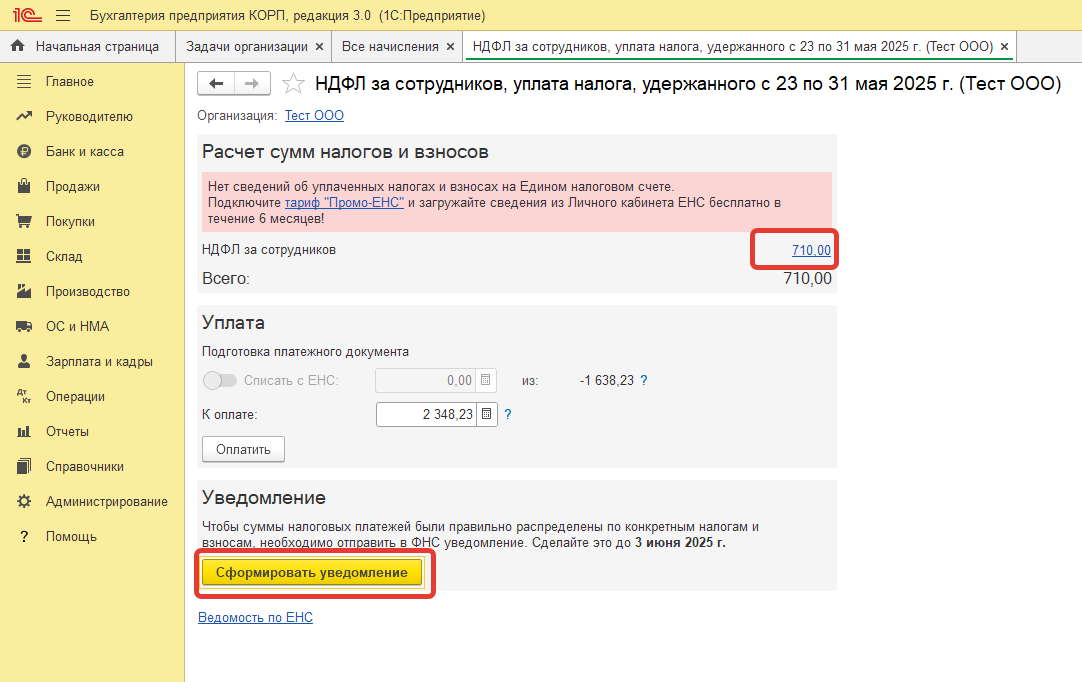
Task: Click 'Сформировать уведомление' yellow button
Action: pyautogui.click(x=312, y=573)
